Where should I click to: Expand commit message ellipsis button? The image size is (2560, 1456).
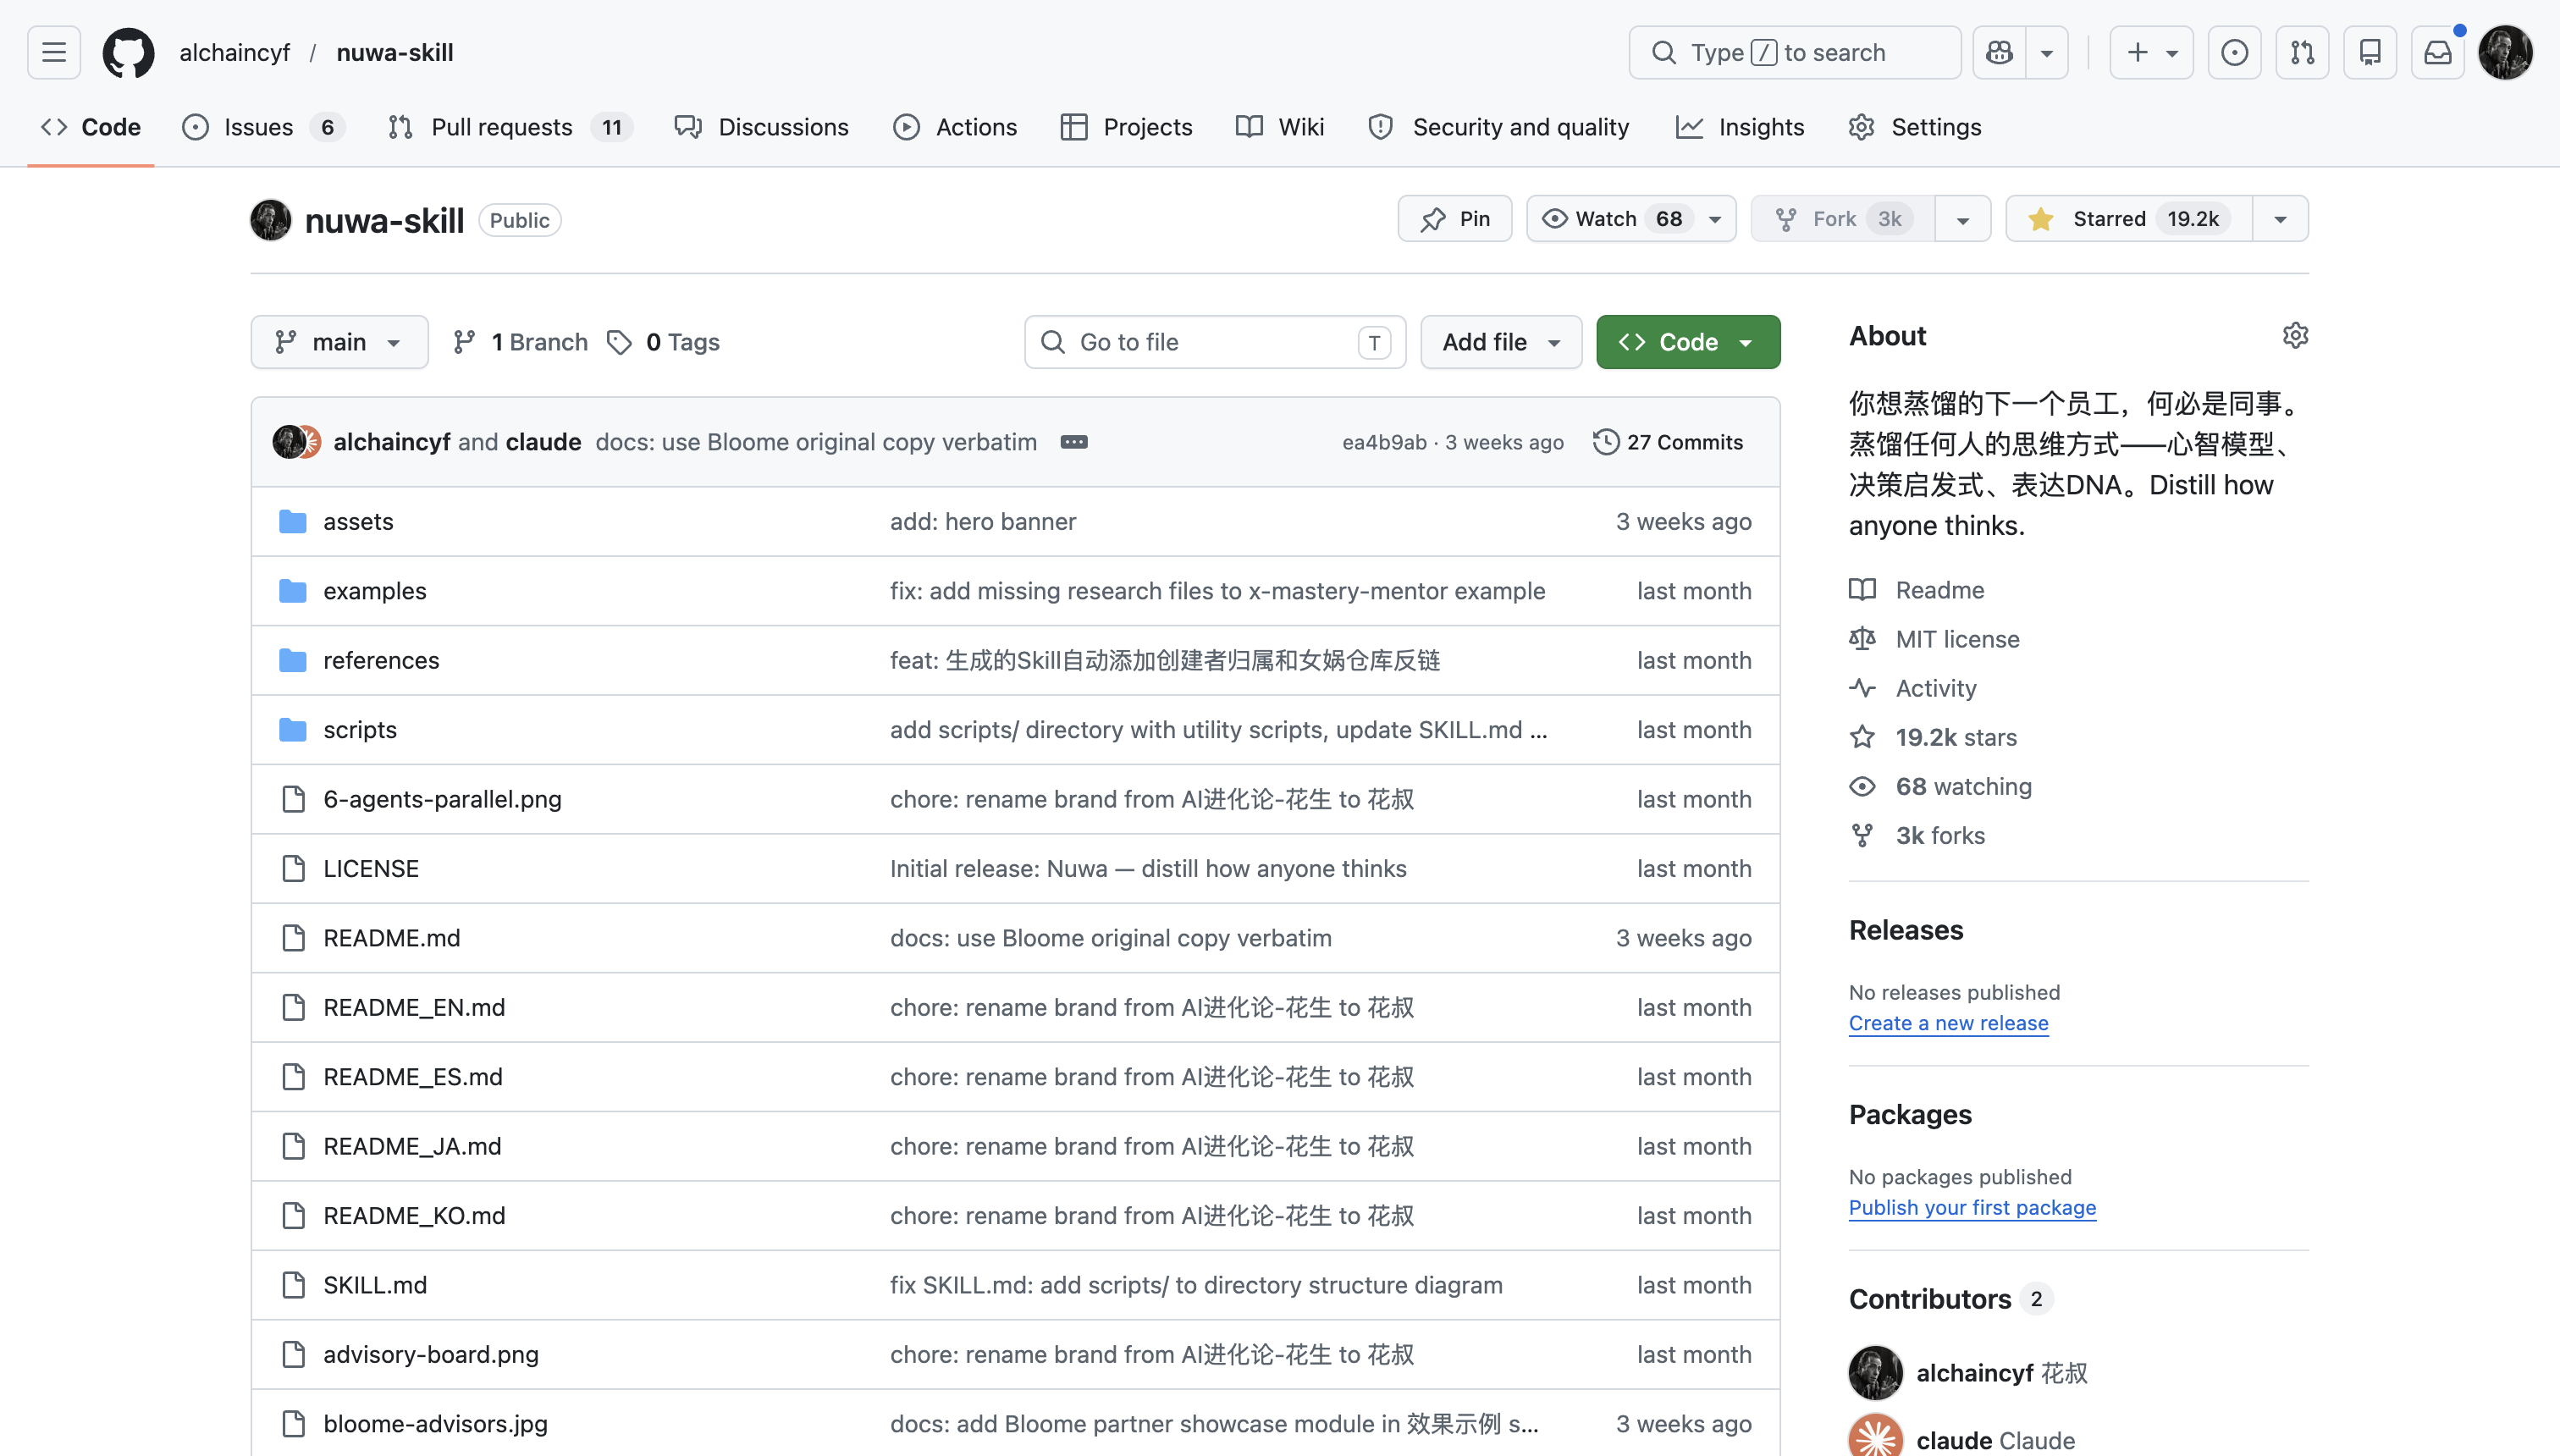click(x=1073, y=442)
